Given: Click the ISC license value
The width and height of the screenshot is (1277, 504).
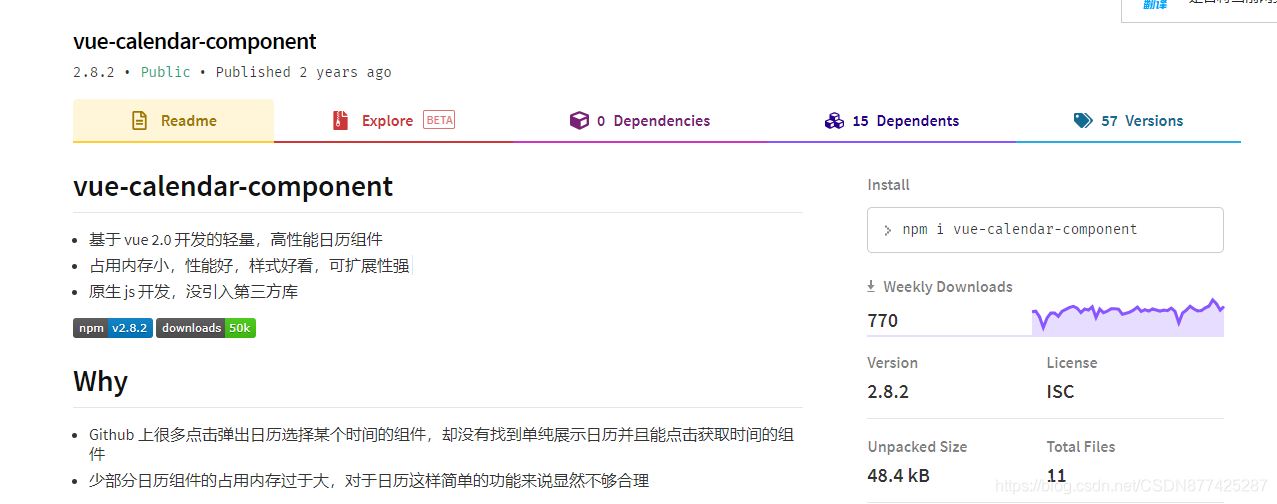Looking at the screenshot, I should [1060, 391].
